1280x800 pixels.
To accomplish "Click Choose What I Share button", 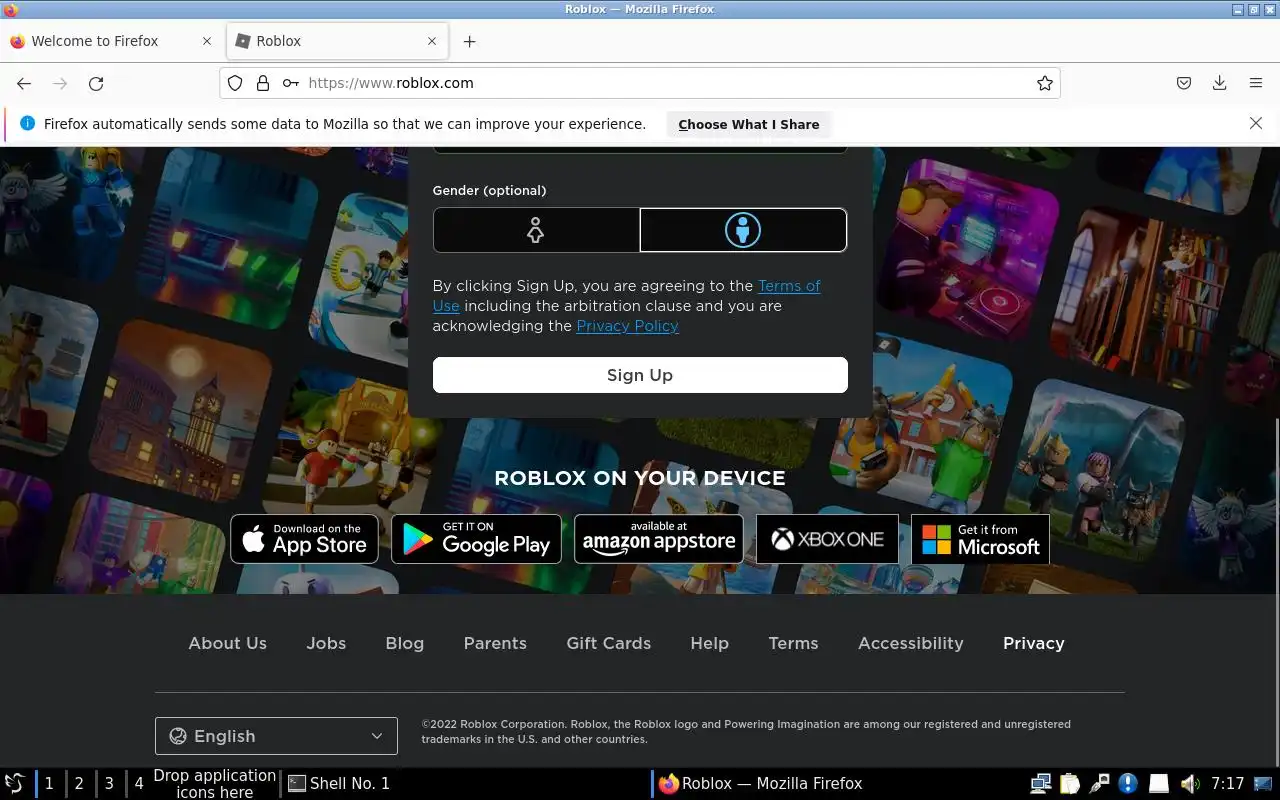I will [x=748, y=124].
